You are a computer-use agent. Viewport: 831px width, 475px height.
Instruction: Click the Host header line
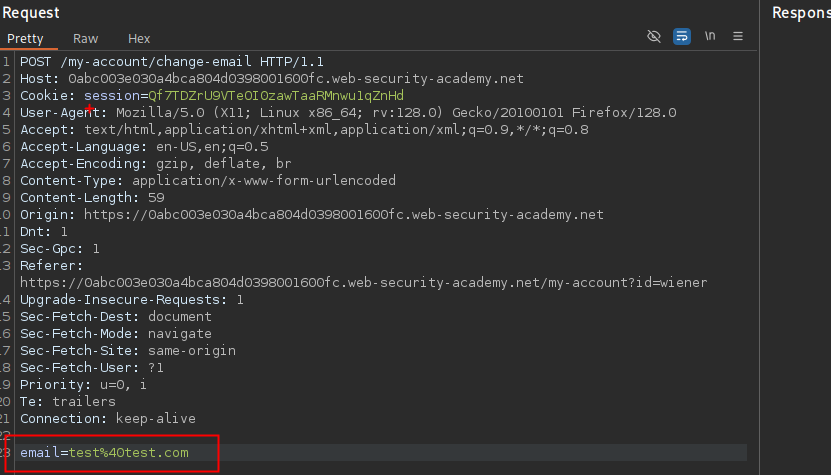point(271,79)
